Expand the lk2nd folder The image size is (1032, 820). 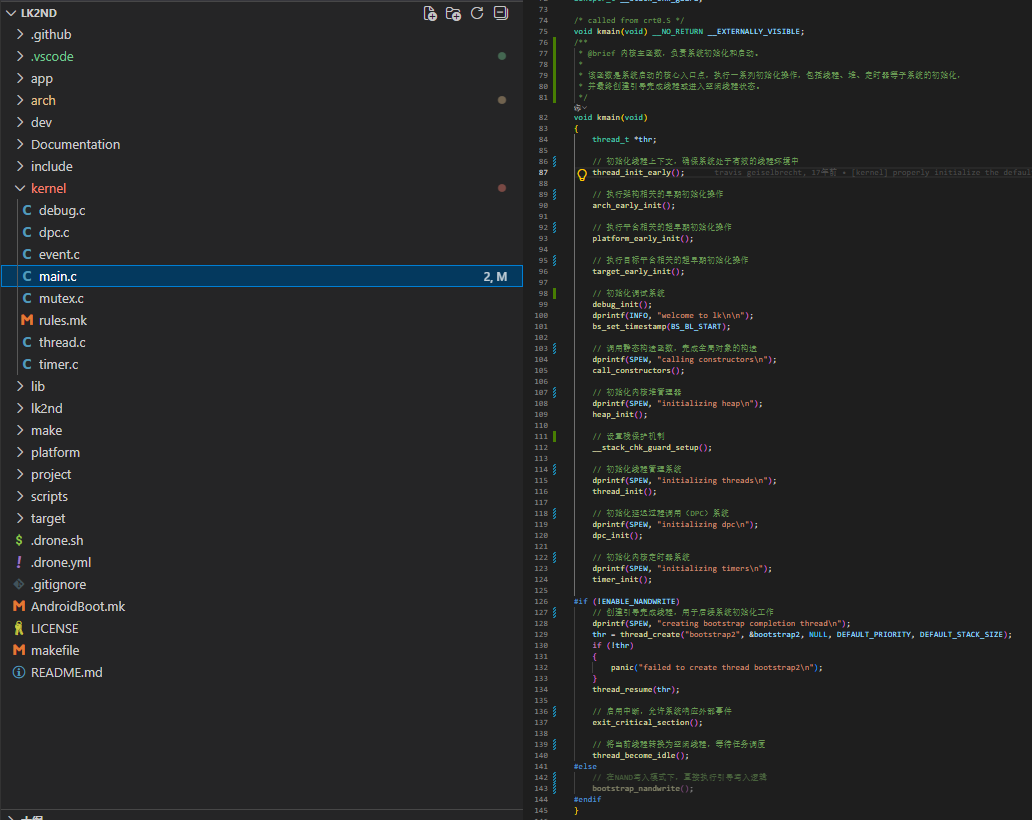(x=20, y=409)
